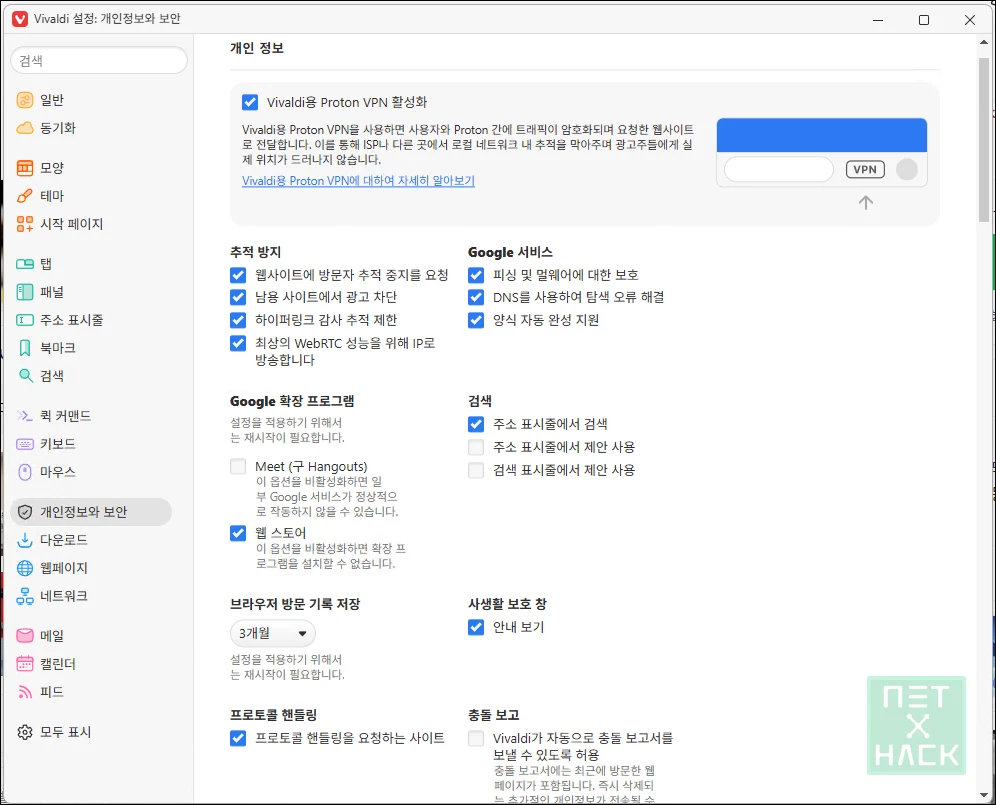Click the 검색 settings search field
The image size is (996, 805).
click(99, 60)
